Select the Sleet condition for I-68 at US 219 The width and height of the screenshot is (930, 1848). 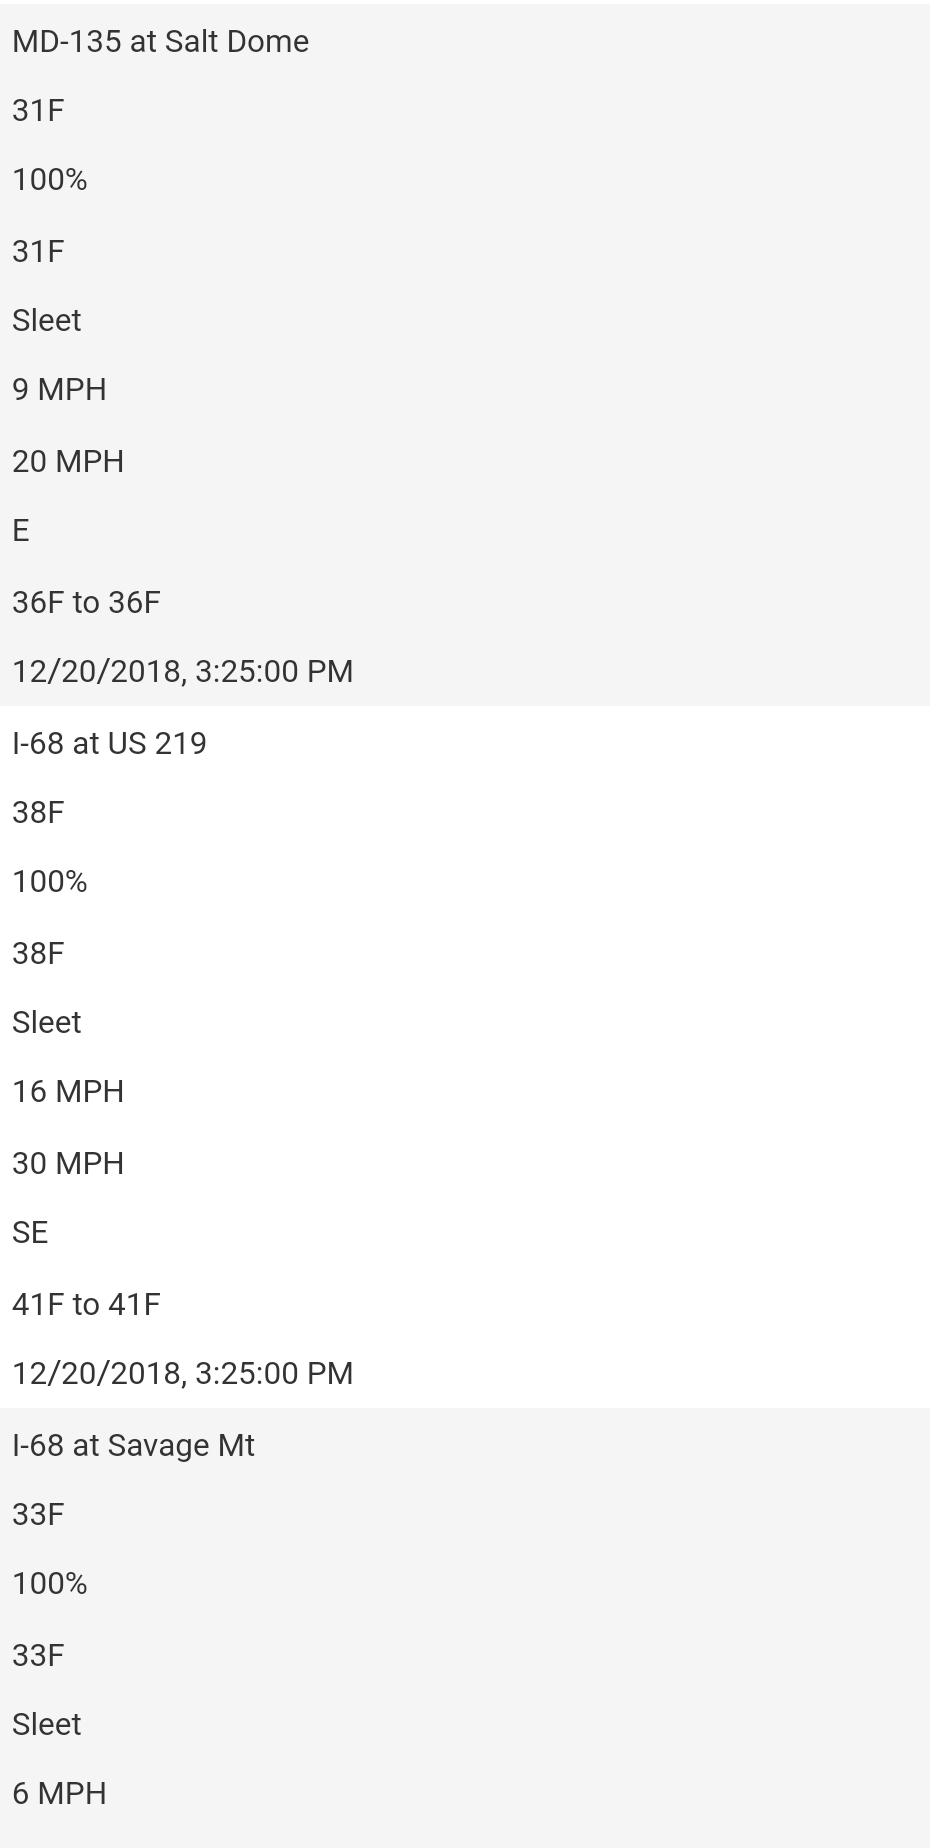tap(47, 1023)
